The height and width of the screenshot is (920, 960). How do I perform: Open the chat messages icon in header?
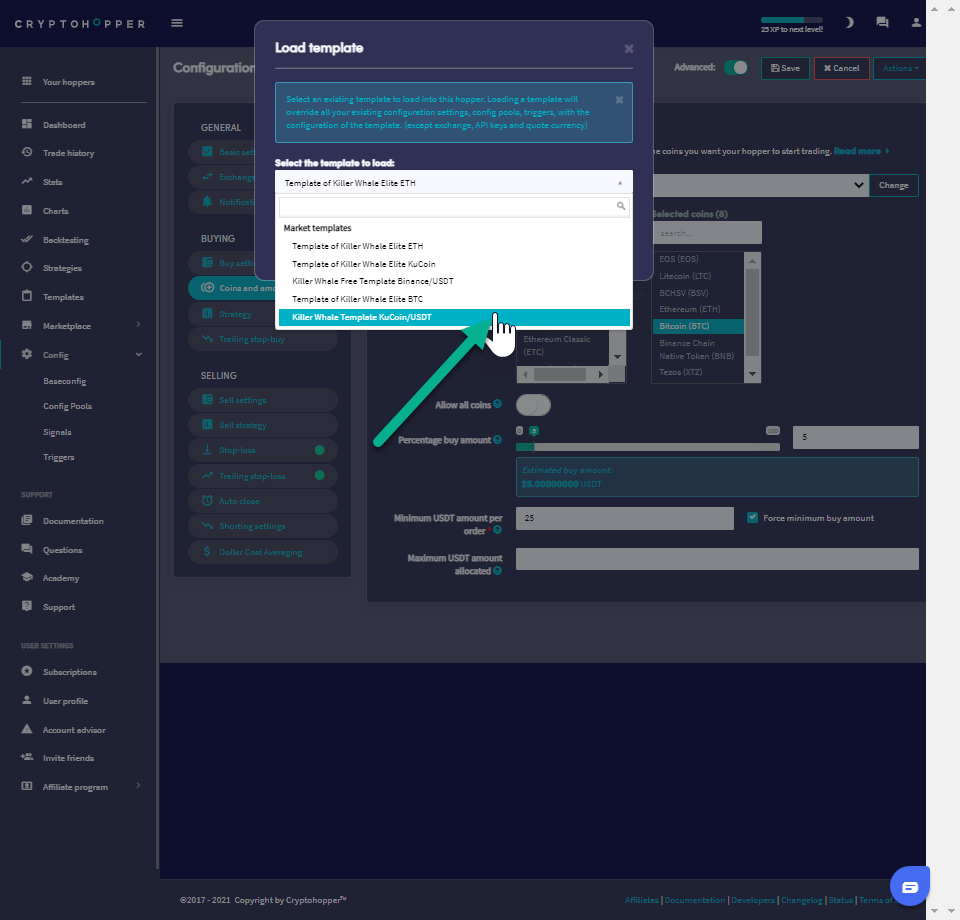[x=882, y=22]
